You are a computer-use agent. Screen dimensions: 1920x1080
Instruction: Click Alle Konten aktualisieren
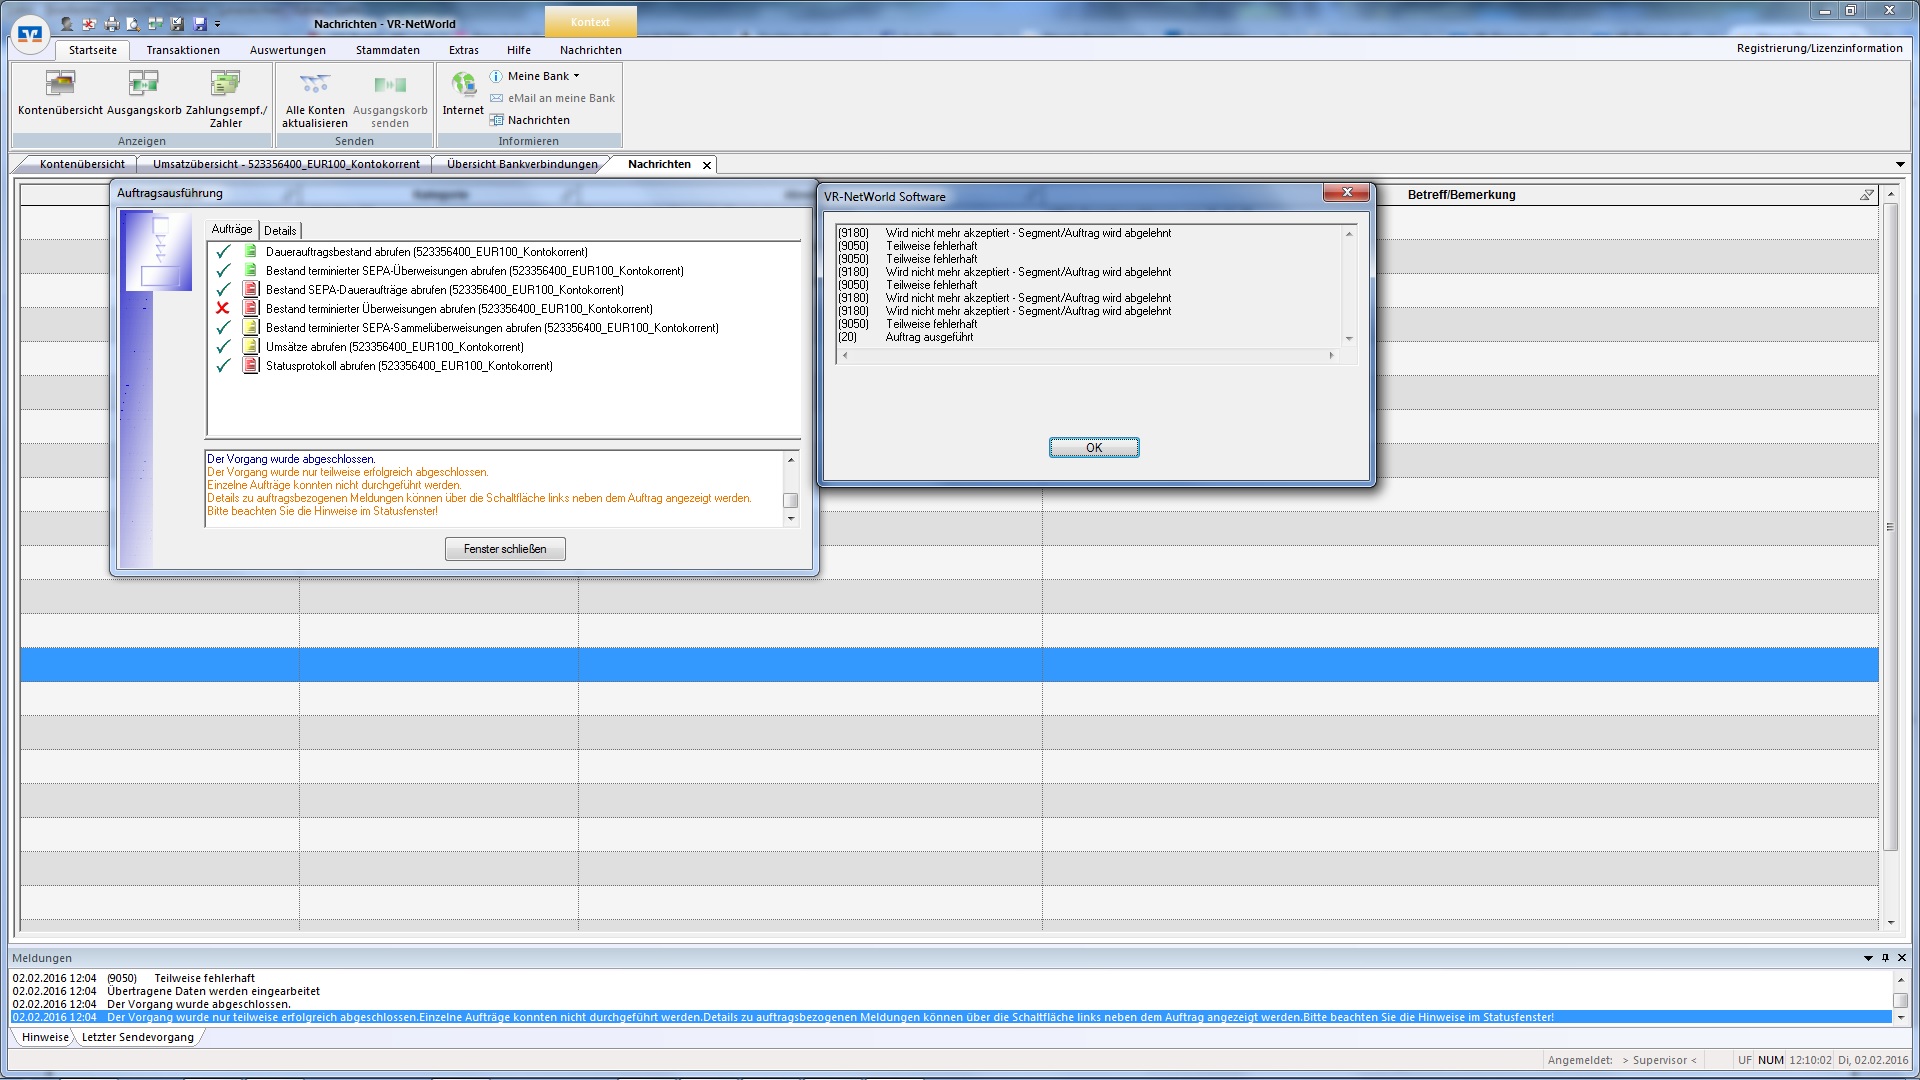314,99
